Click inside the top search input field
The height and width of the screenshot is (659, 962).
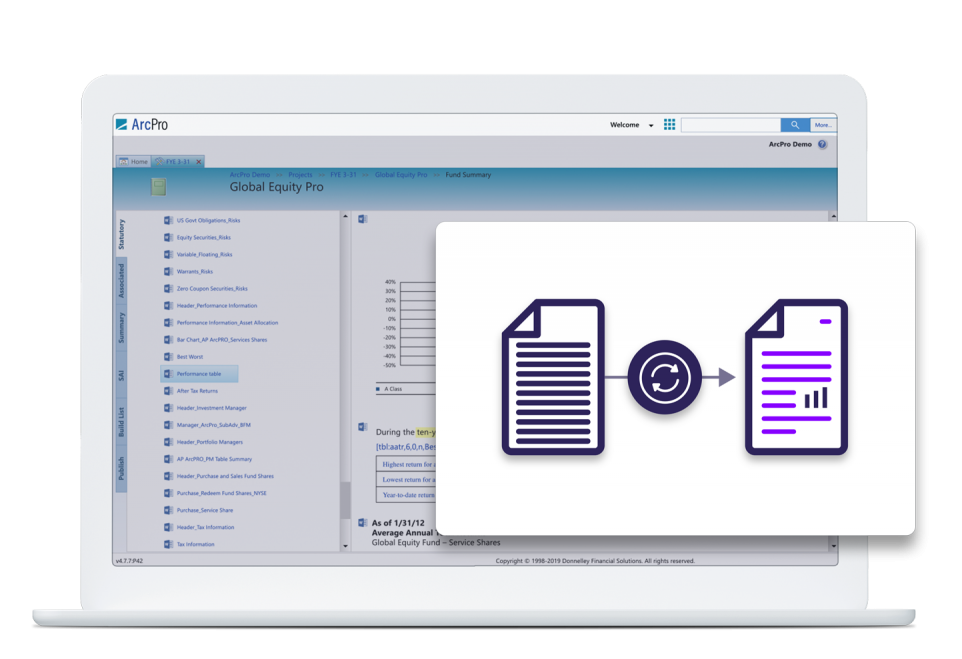tap(732, 124)
